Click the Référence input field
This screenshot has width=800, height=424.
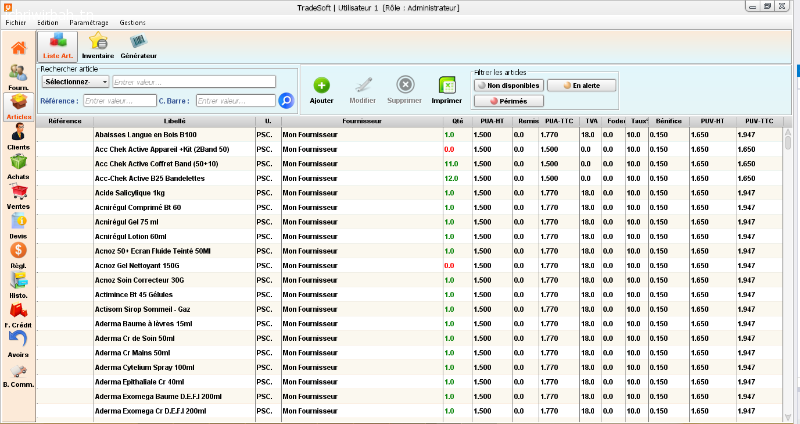120,101
